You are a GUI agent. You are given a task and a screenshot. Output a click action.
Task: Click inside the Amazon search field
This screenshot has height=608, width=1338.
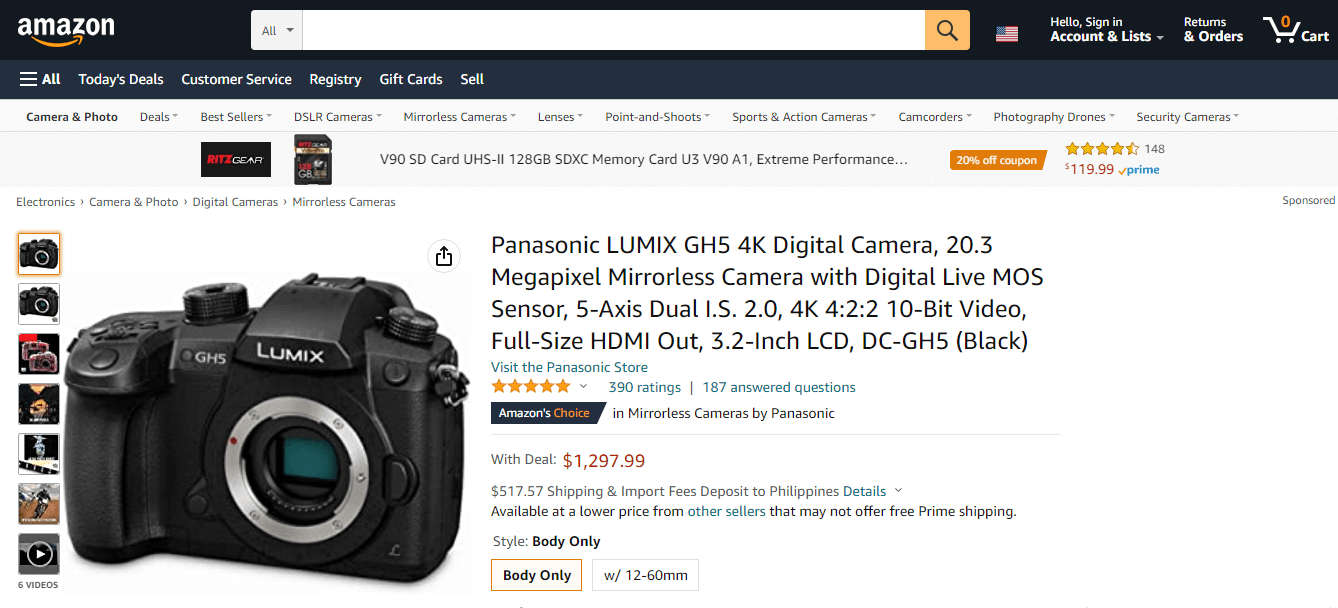tap(613, 30)
